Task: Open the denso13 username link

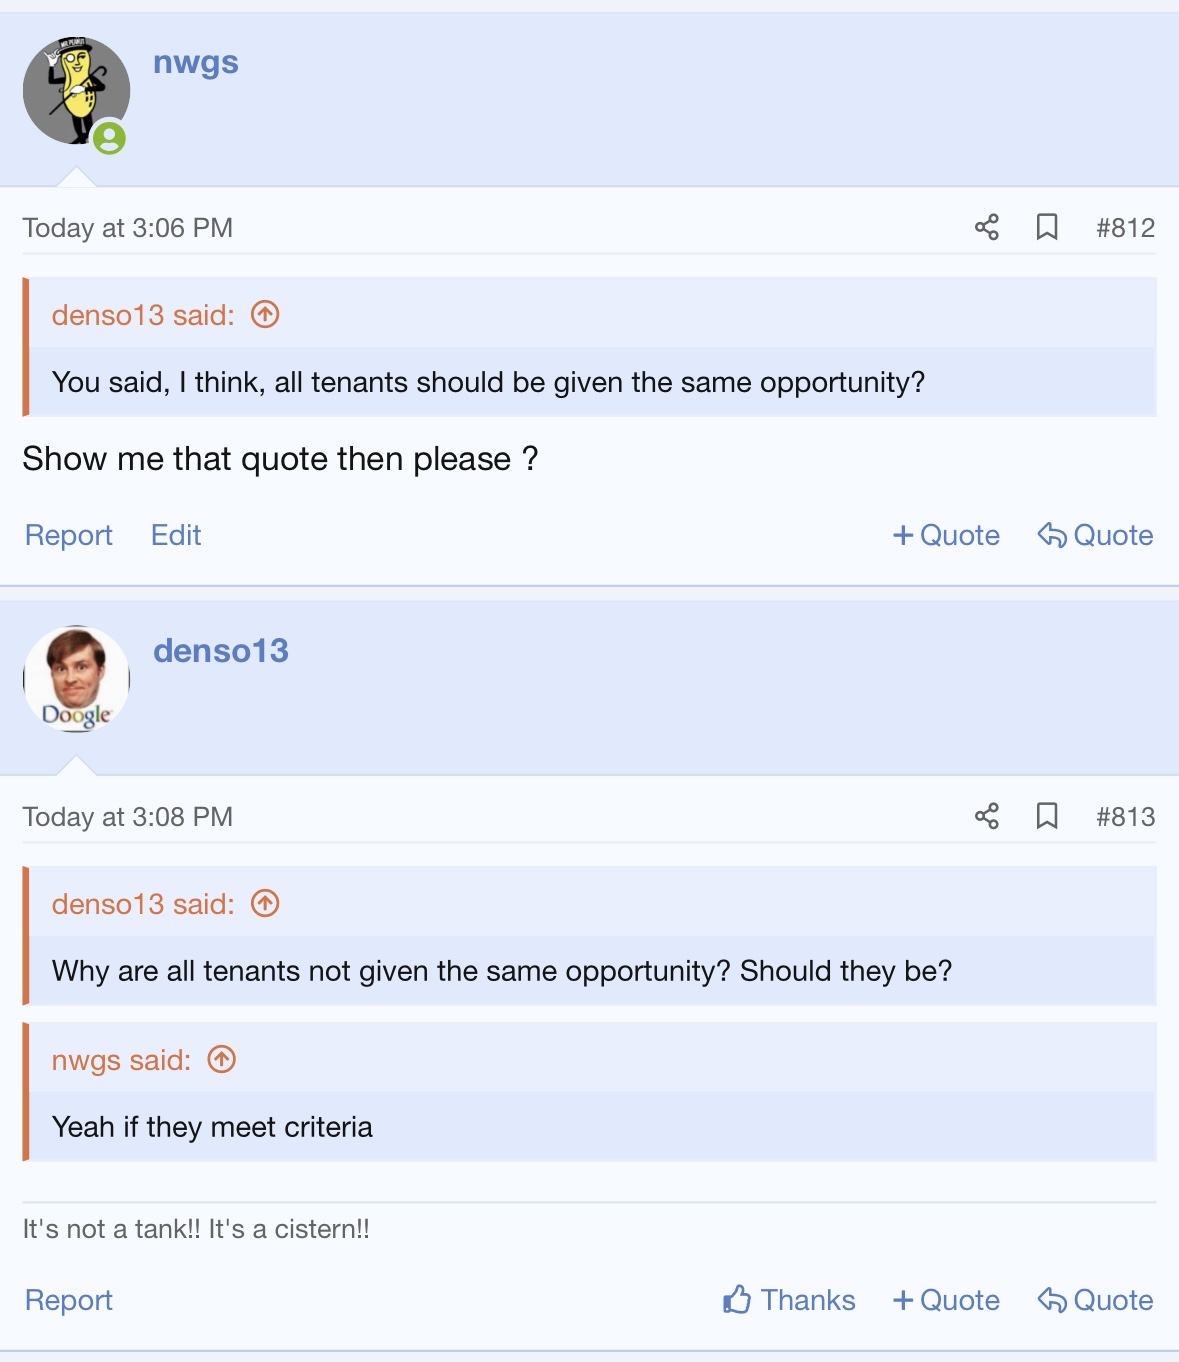Action: pyautogui.click(x=221, y=651)
